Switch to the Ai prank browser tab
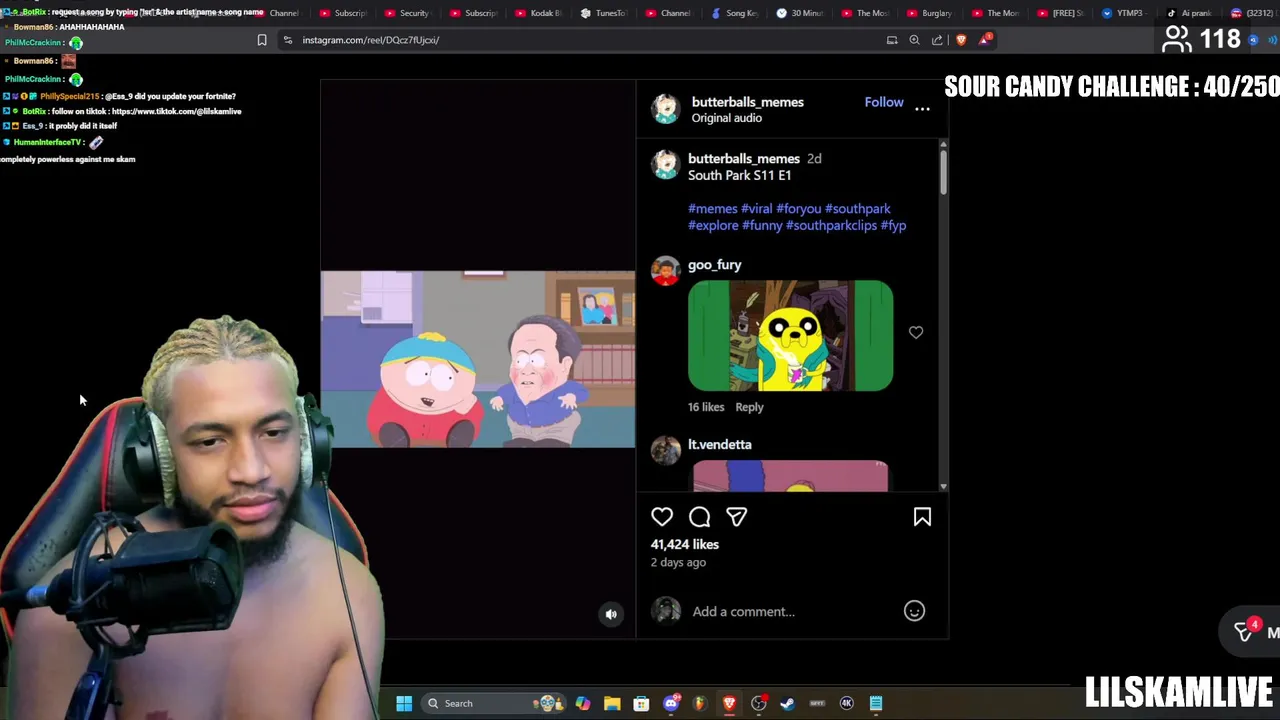The height and width of the screenshot is (720, 1280). click(1190, 13)
